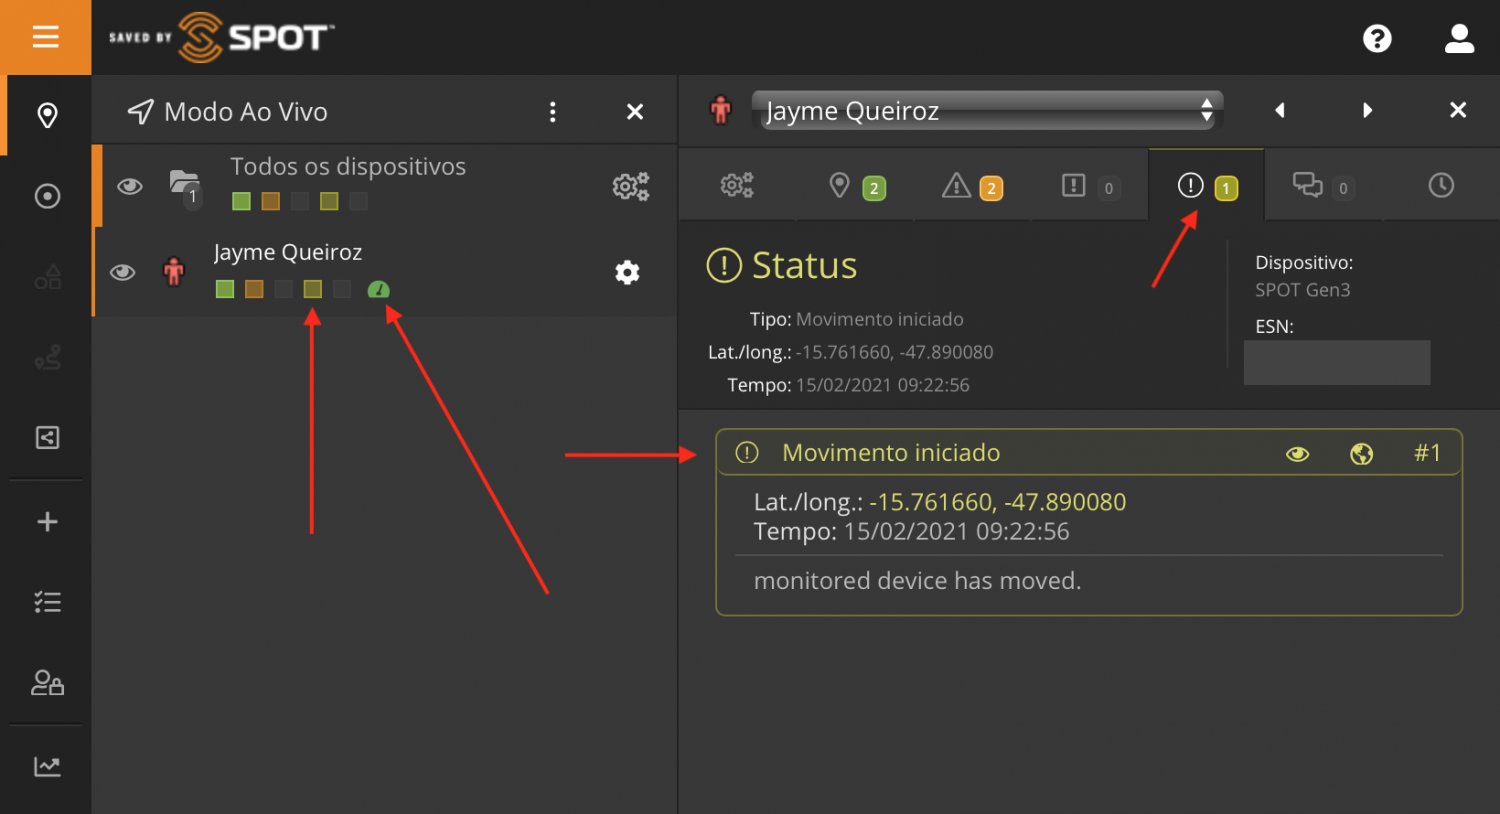1500x814 pixels.
Task: Select the Todos os dispositivos group
Action: tap(347, 167)
